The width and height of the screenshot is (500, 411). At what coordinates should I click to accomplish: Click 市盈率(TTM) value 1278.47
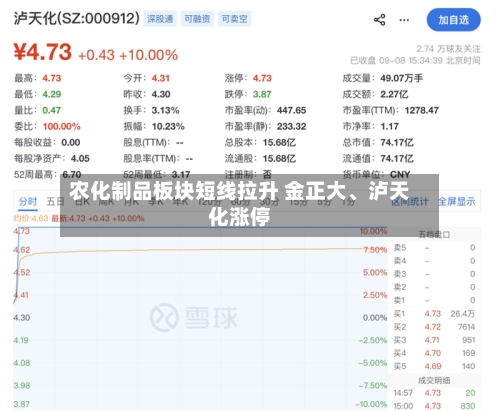422,110
